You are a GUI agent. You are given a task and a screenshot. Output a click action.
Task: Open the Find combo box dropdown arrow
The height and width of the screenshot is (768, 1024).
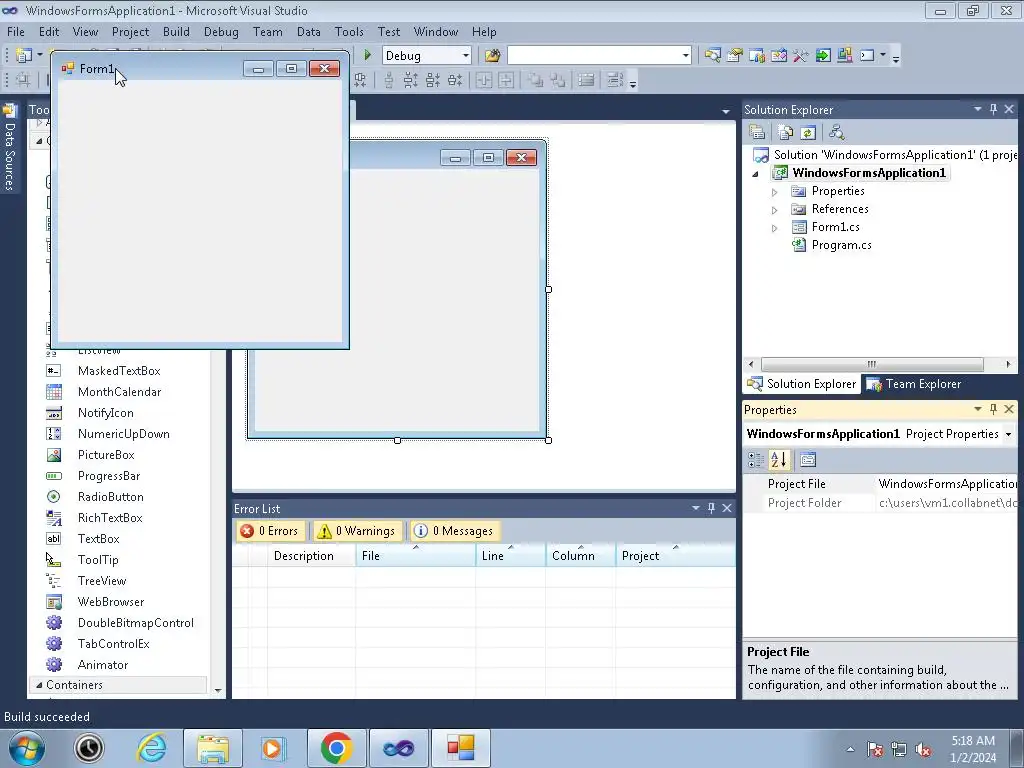pyautogui.click(x=685, y=56)
